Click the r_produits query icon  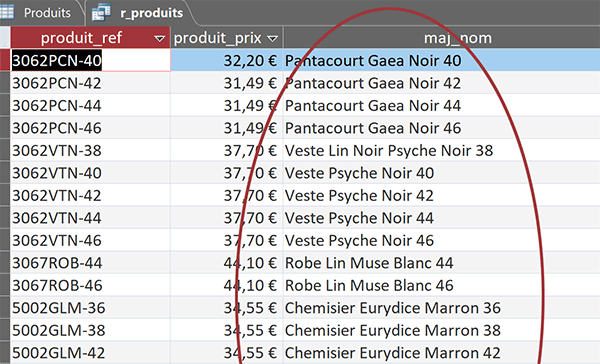coord(101,12)
